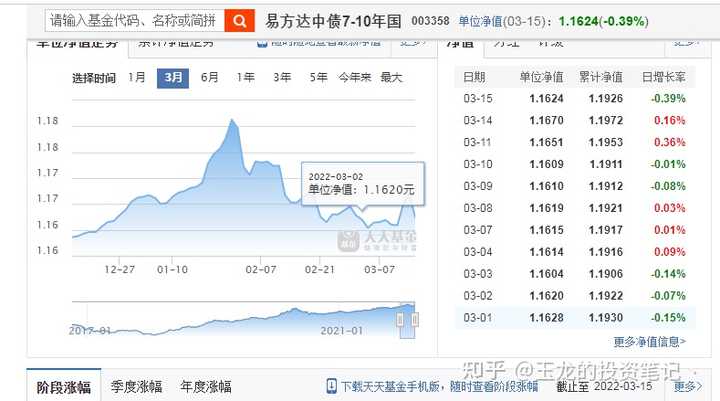Click the orange search magnifier button

point(239,21)
